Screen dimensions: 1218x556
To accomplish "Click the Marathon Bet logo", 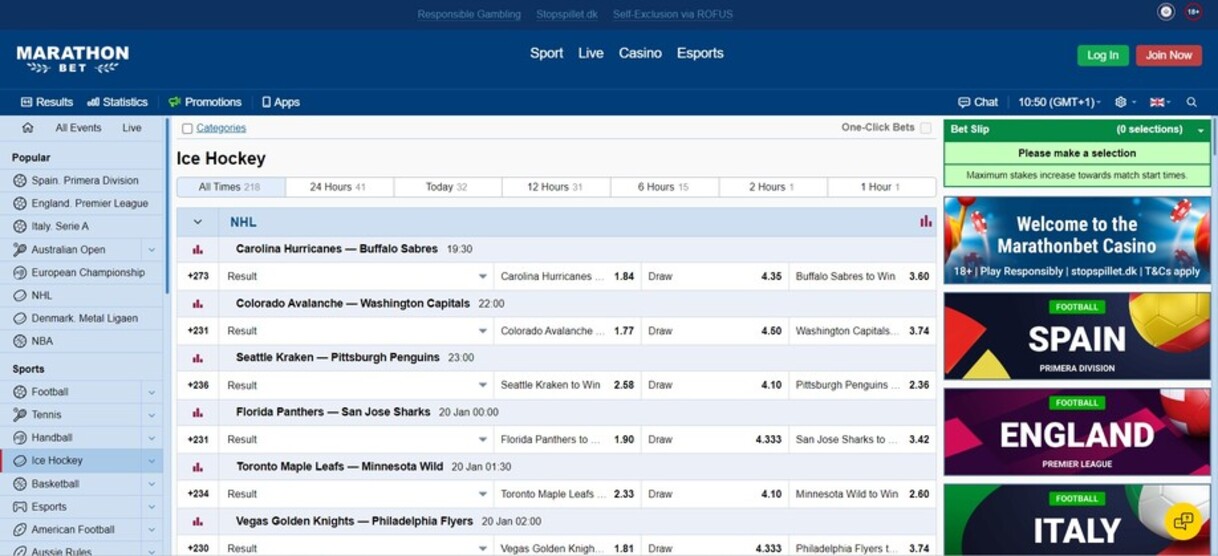I will [x=73, y=58].
